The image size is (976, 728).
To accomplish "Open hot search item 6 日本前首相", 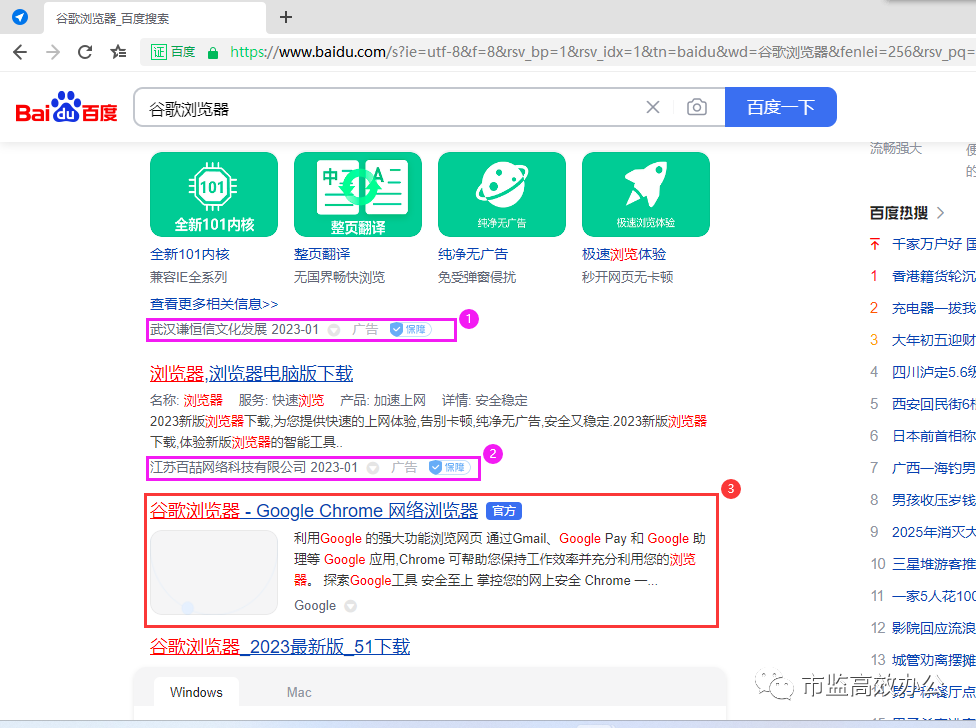I will 933,436.
